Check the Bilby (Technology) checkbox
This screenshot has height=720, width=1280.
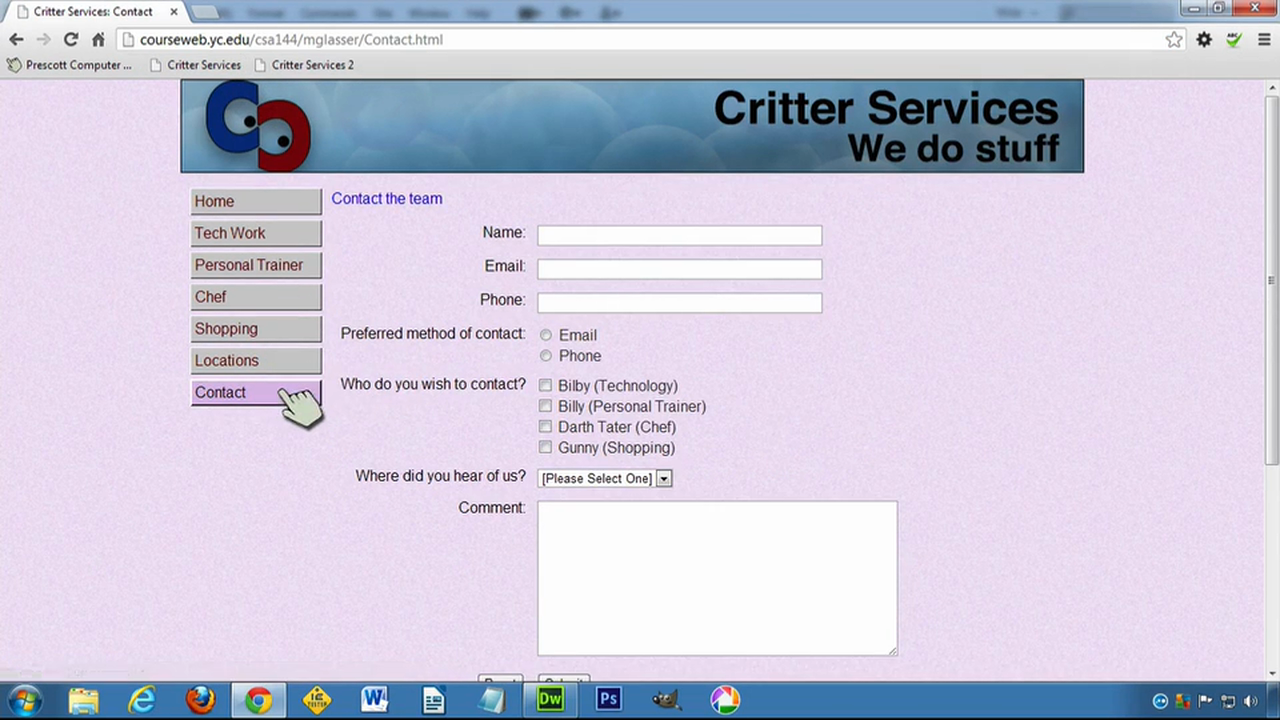click(x=545, y=385)
